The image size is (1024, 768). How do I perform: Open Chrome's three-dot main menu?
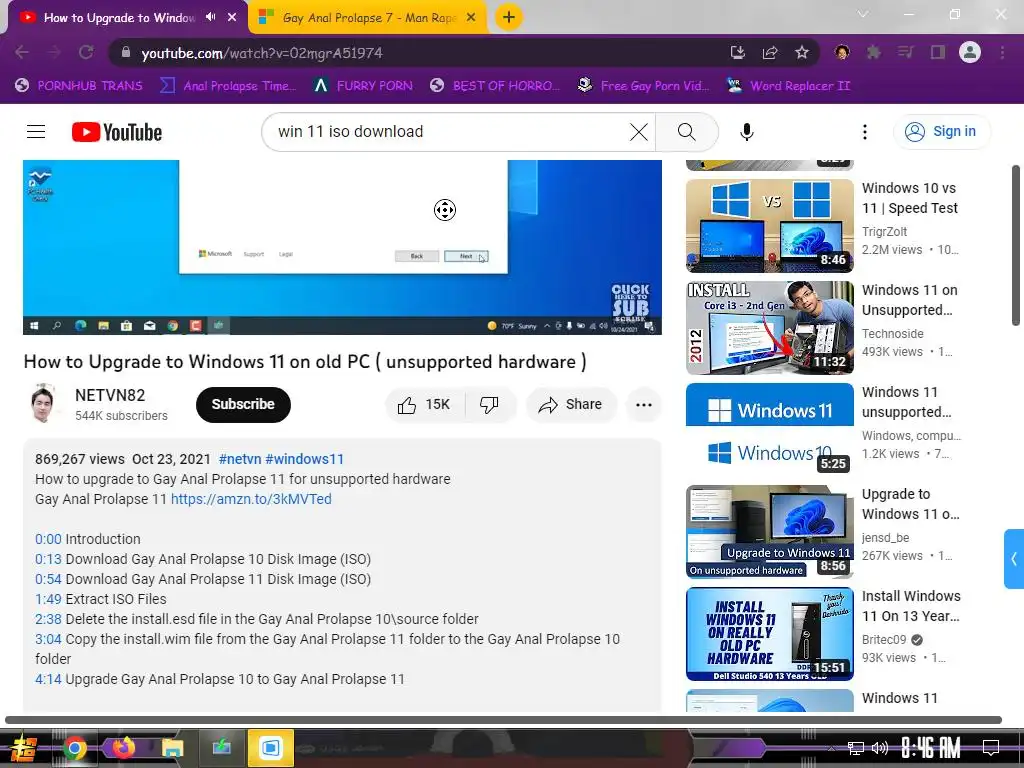[x=1002, y=52]
